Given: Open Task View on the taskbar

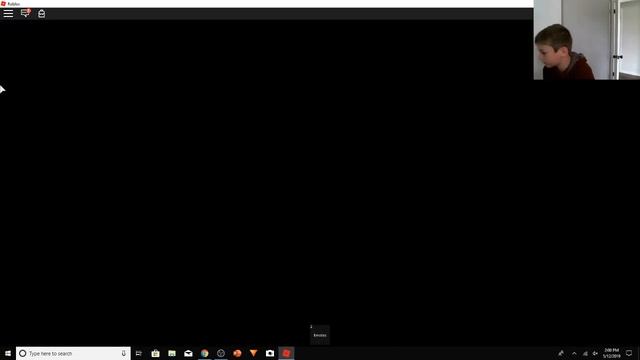Looking at the screenshot, I should [139, 353].
